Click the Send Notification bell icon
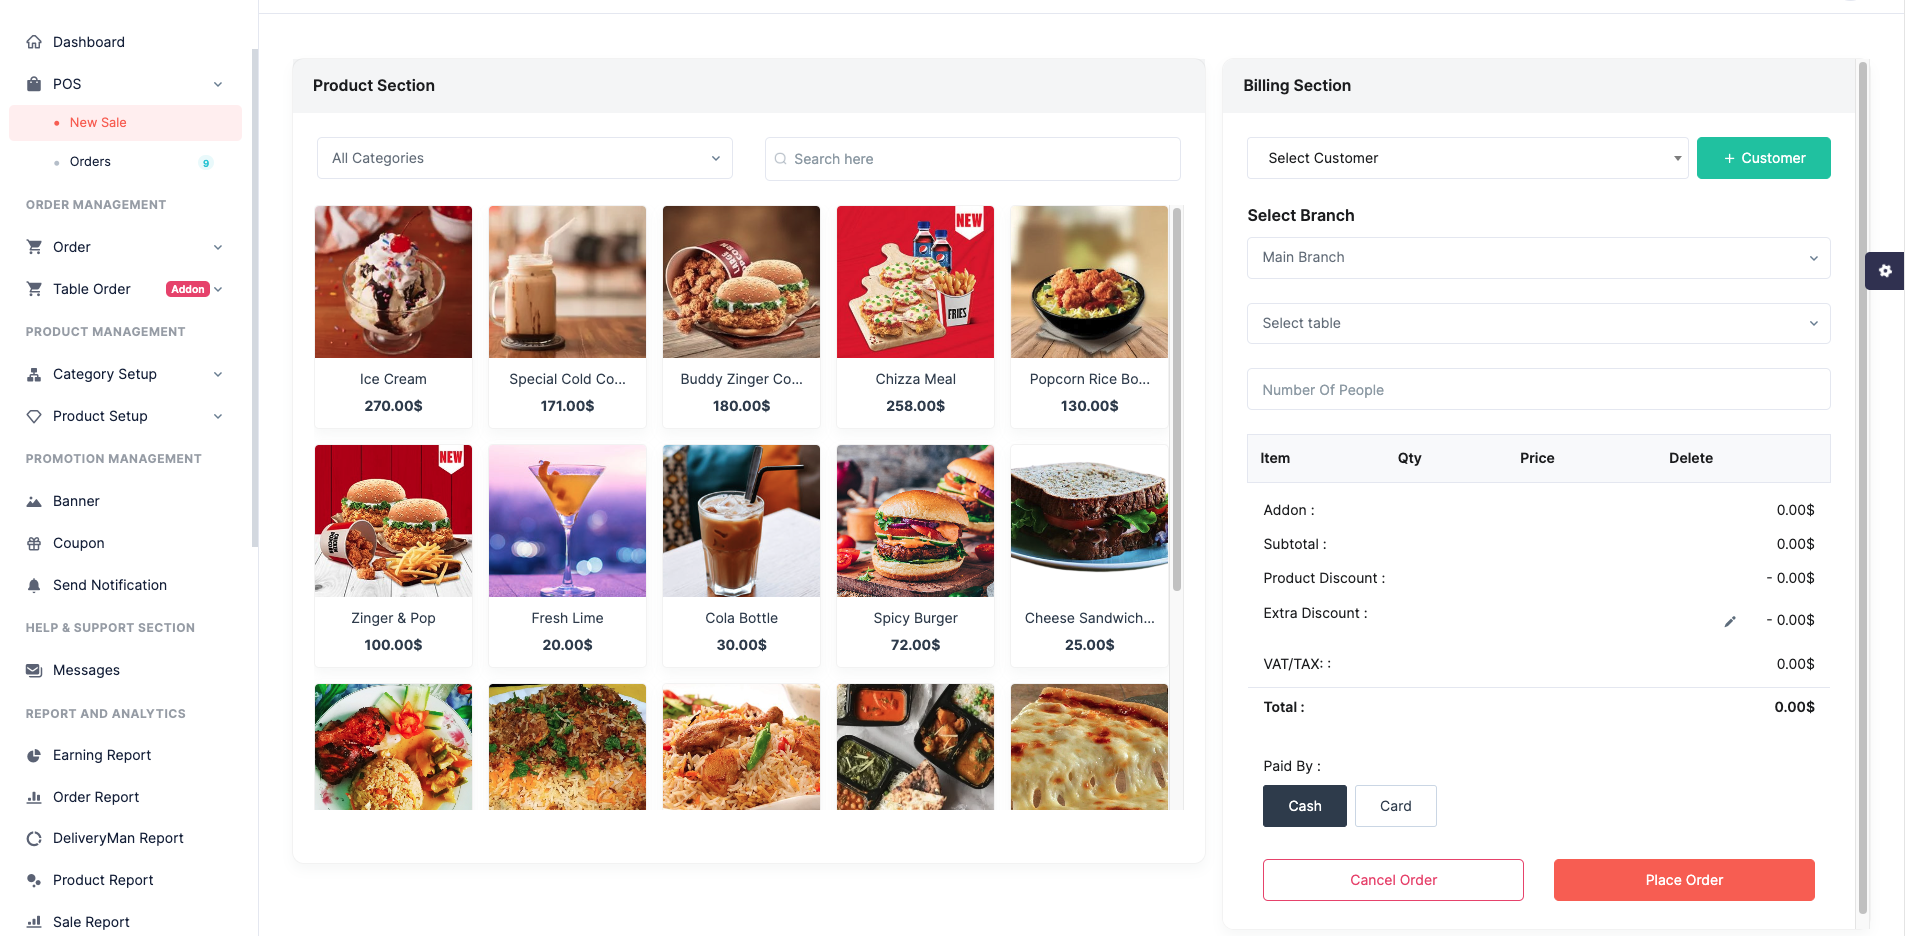 34,585
